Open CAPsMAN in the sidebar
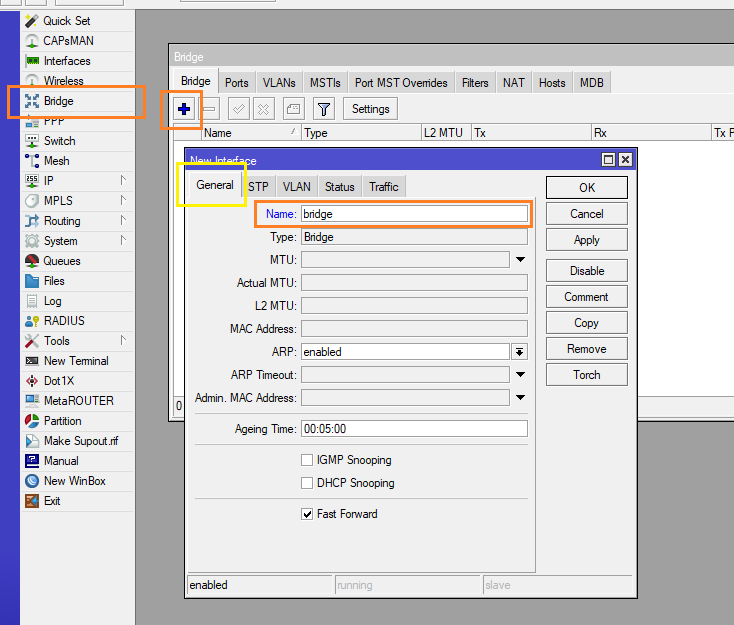734x625 pixels. coord(70,41)
